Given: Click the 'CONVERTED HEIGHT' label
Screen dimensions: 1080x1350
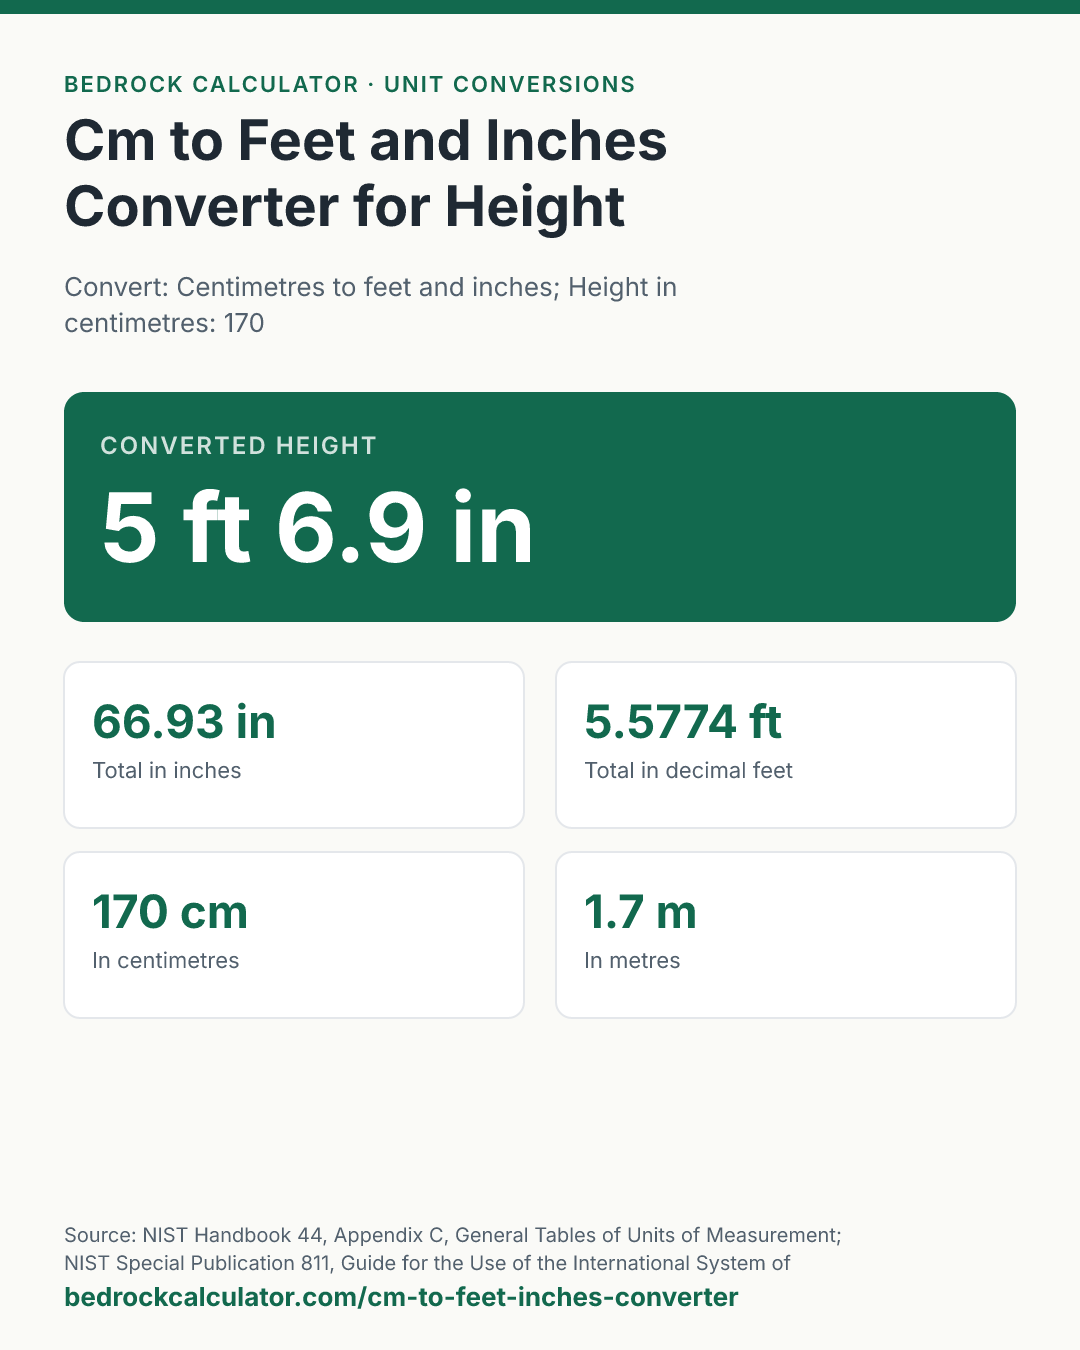Looking at the screenshot, I should 239,445.
